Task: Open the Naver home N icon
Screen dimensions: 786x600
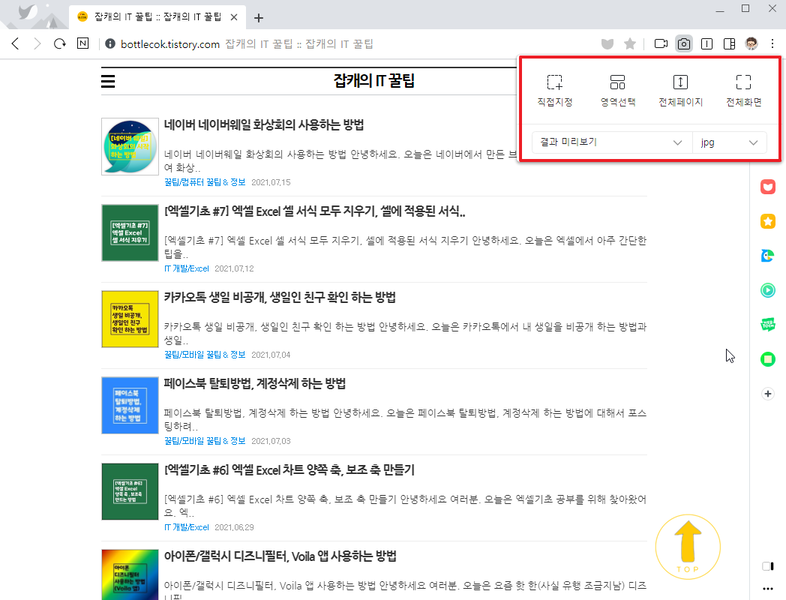Action: pyautogui.click(x=83, y=44)
